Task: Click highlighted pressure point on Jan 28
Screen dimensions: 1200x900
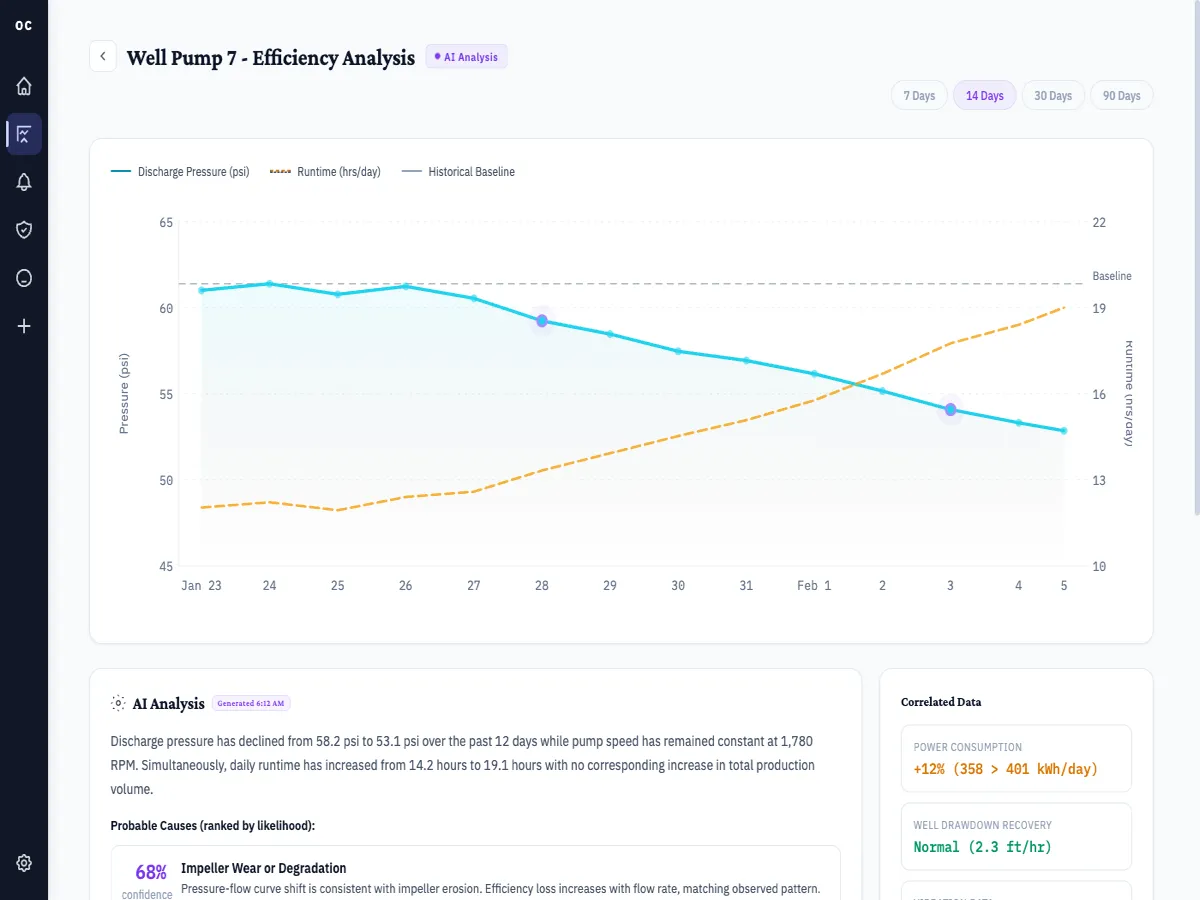Action: click(x=542, y=321)
